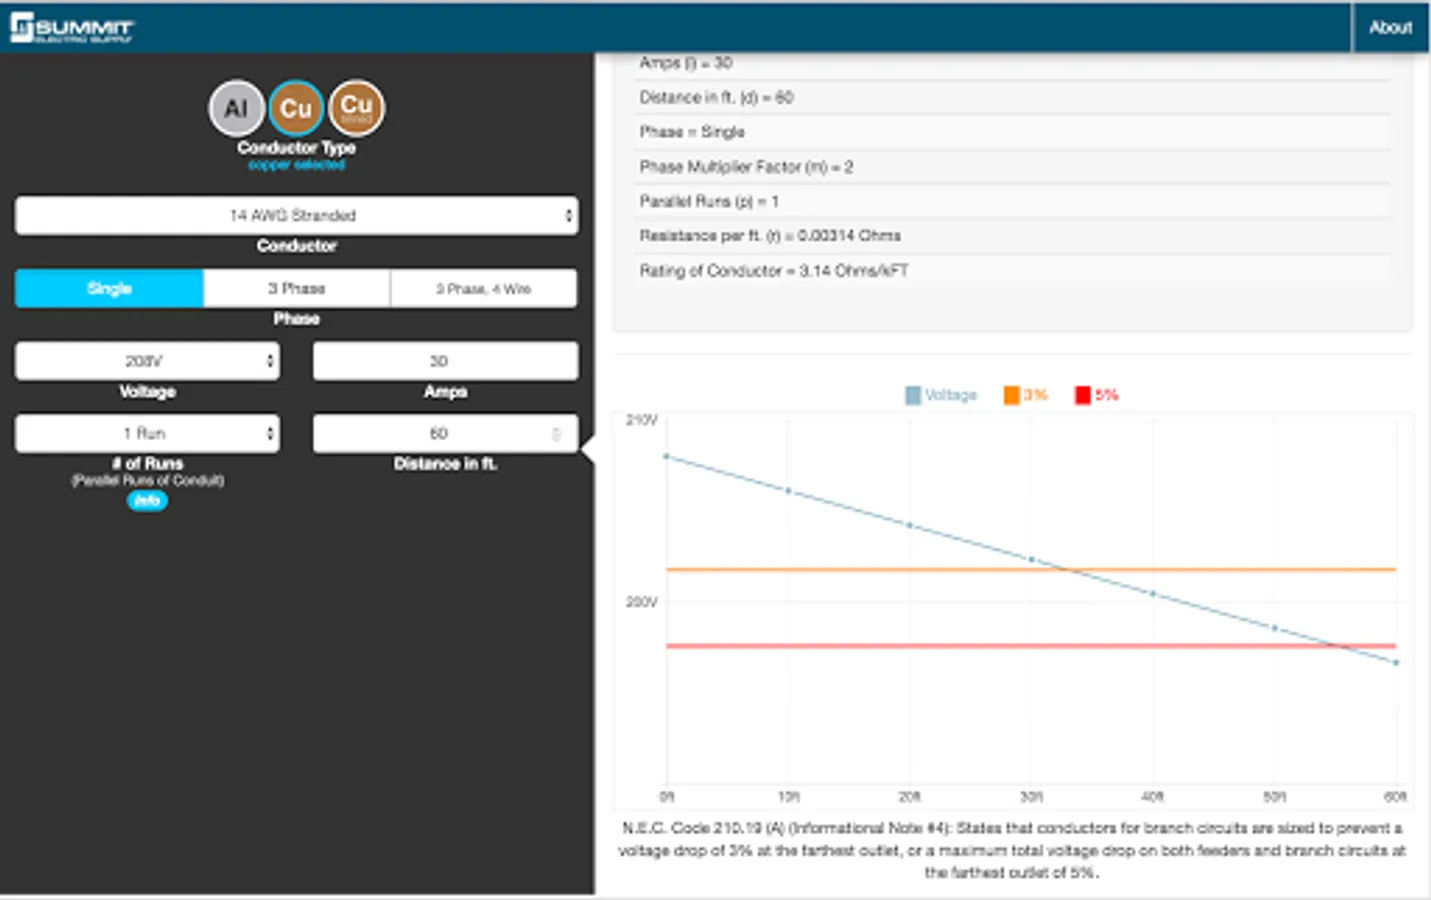Open the 1 Run parallel runs dropdown
Viewport: 1431px width, 900px height.
coord(147,433)
